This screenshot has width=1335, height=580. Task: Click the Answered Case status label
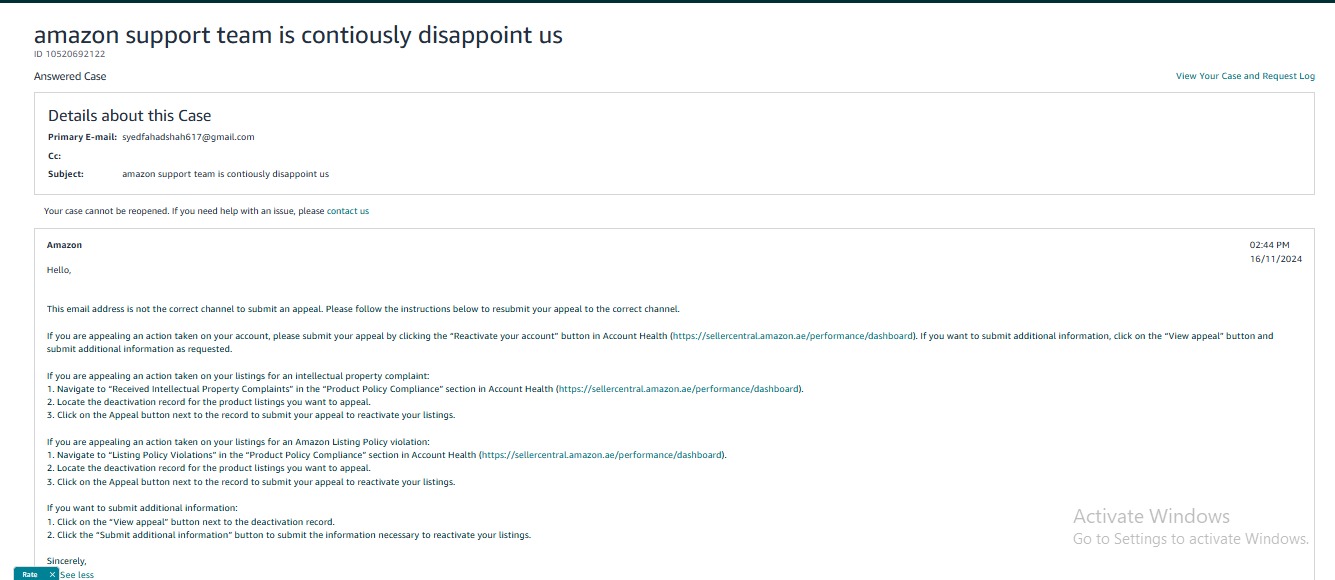[70, 76]
